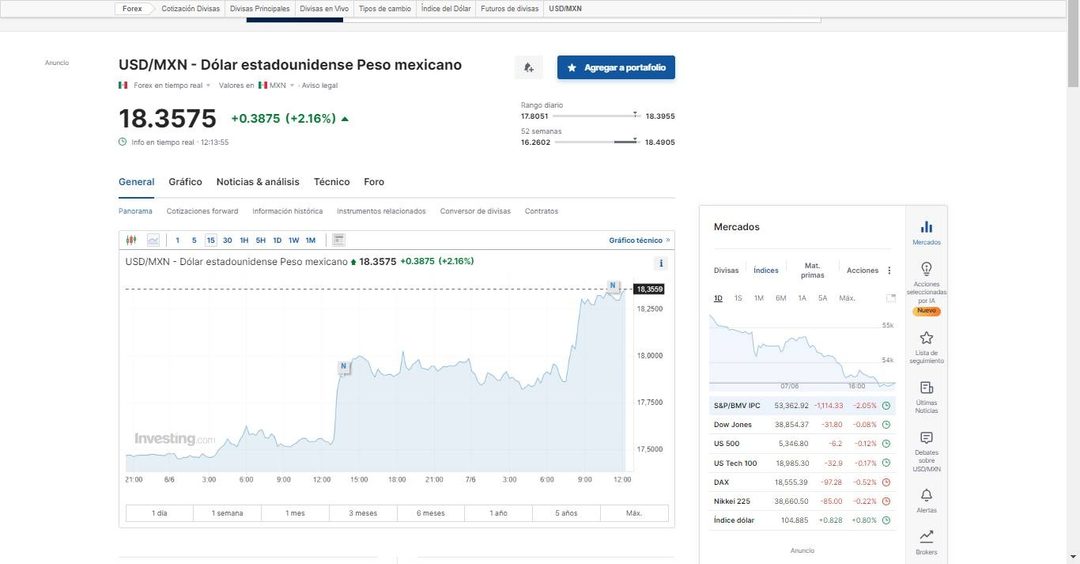Click the 52 semanas range bar
This screenshot has width=1080, height=564.
(x=596, y=142)
